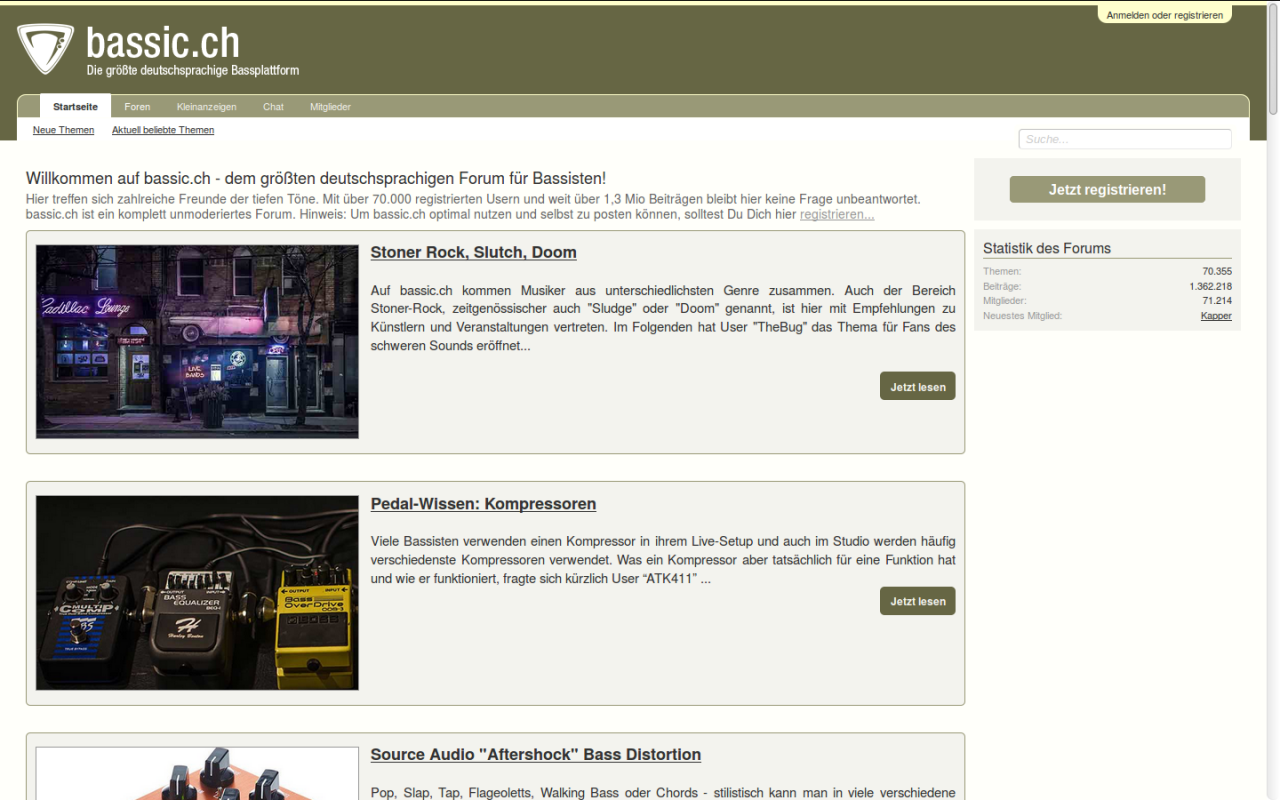Click the Jetzt registrieren! button
The height and width of the screenshot is (800, 1280).
[1107, 189]
